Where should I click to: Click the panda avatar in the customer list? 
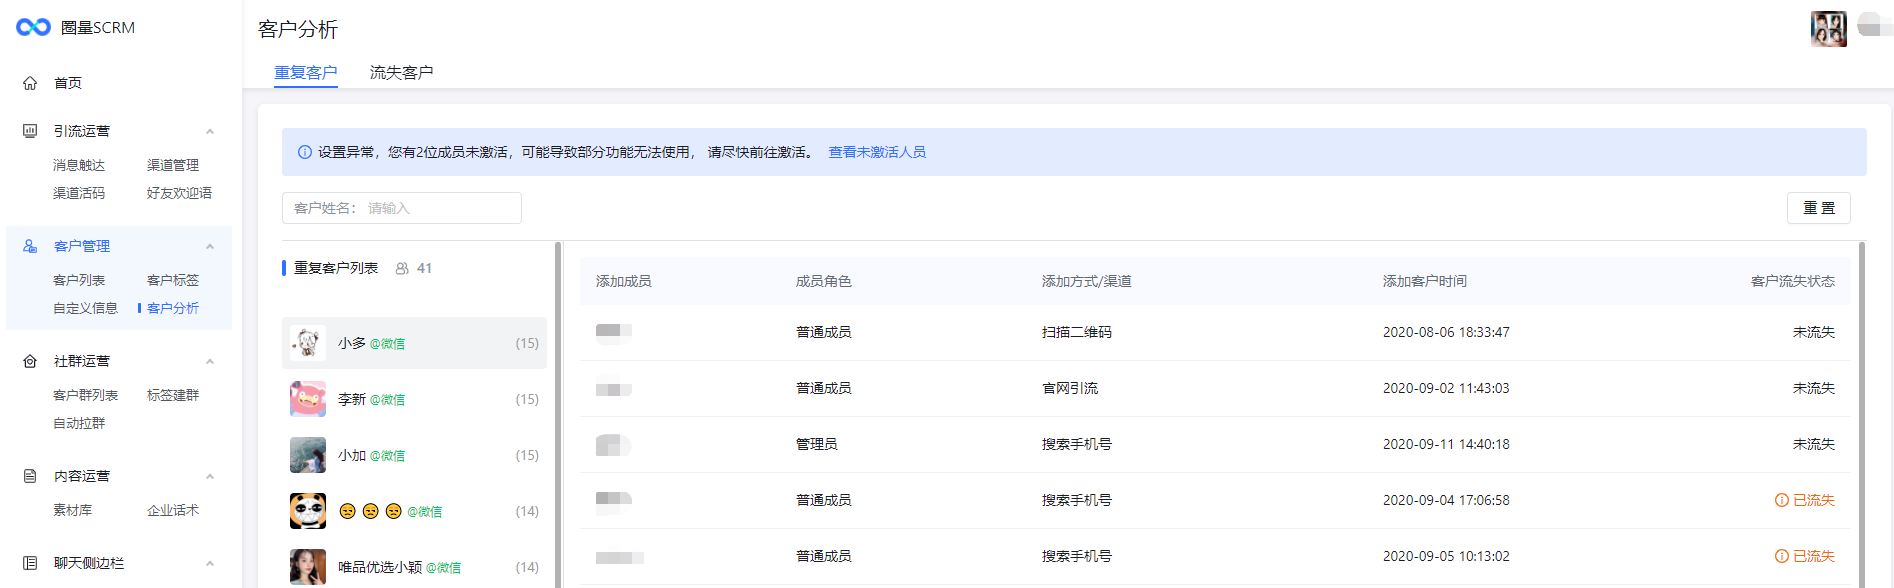(x=308, y=511)
